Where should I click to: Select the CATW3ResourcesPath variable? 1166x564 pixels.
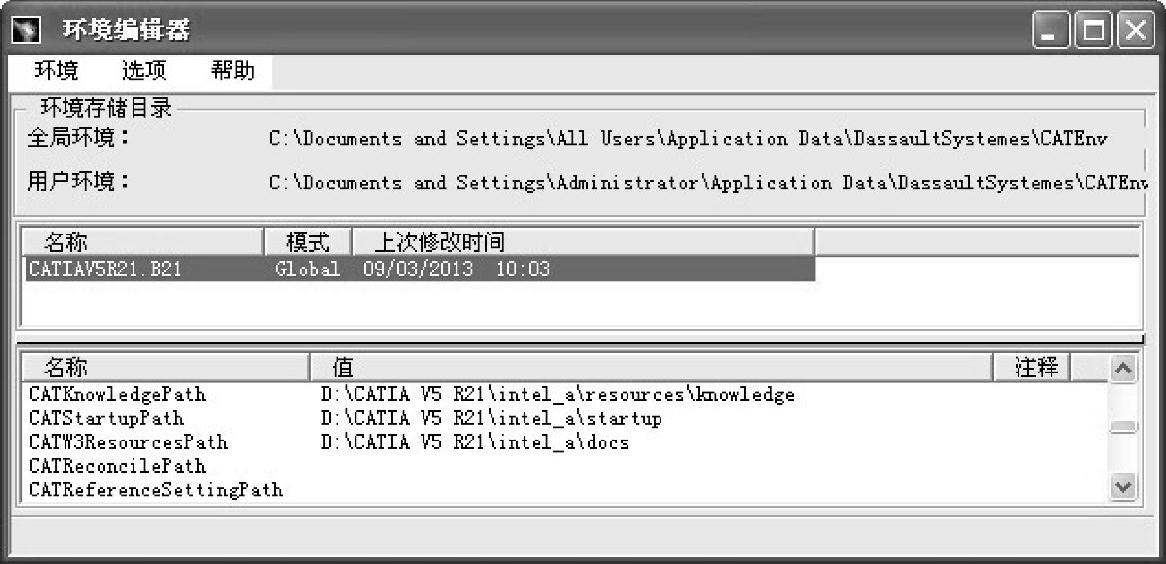[x=129, y=443]
